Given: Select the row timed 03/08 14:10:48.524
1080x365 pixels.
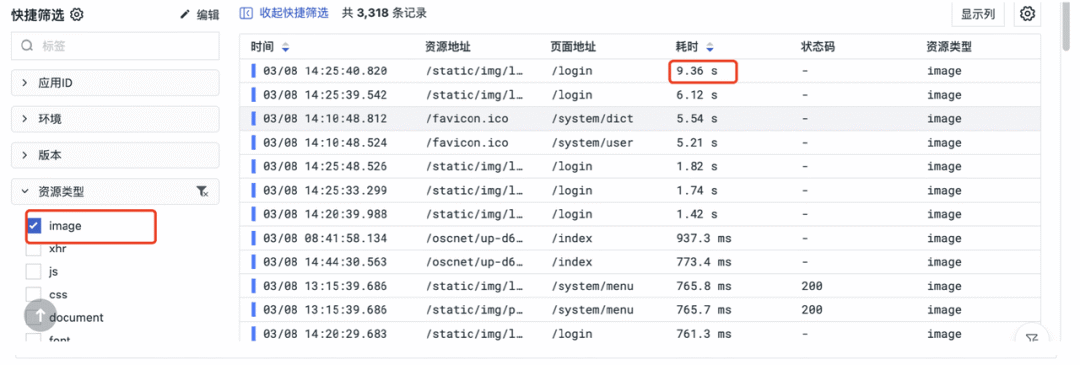Looking at the screenshot, I should tap(640, 143).
